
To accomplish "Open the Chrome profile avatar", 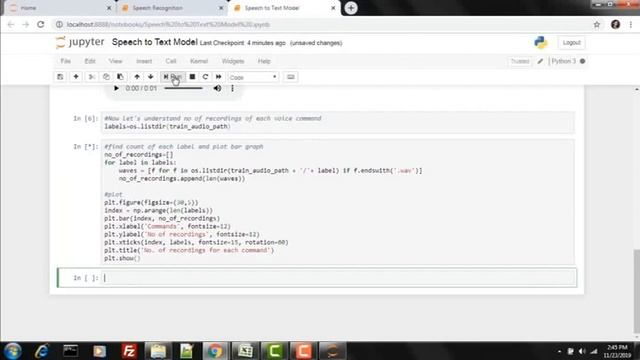I will (616, 24).
